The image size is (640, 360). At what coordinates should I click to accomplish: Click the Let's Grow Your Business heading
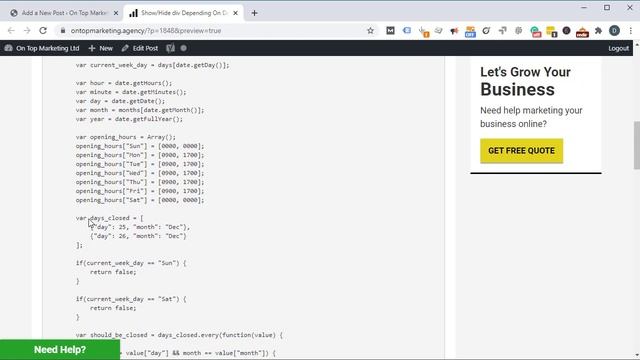click(525, 81)
